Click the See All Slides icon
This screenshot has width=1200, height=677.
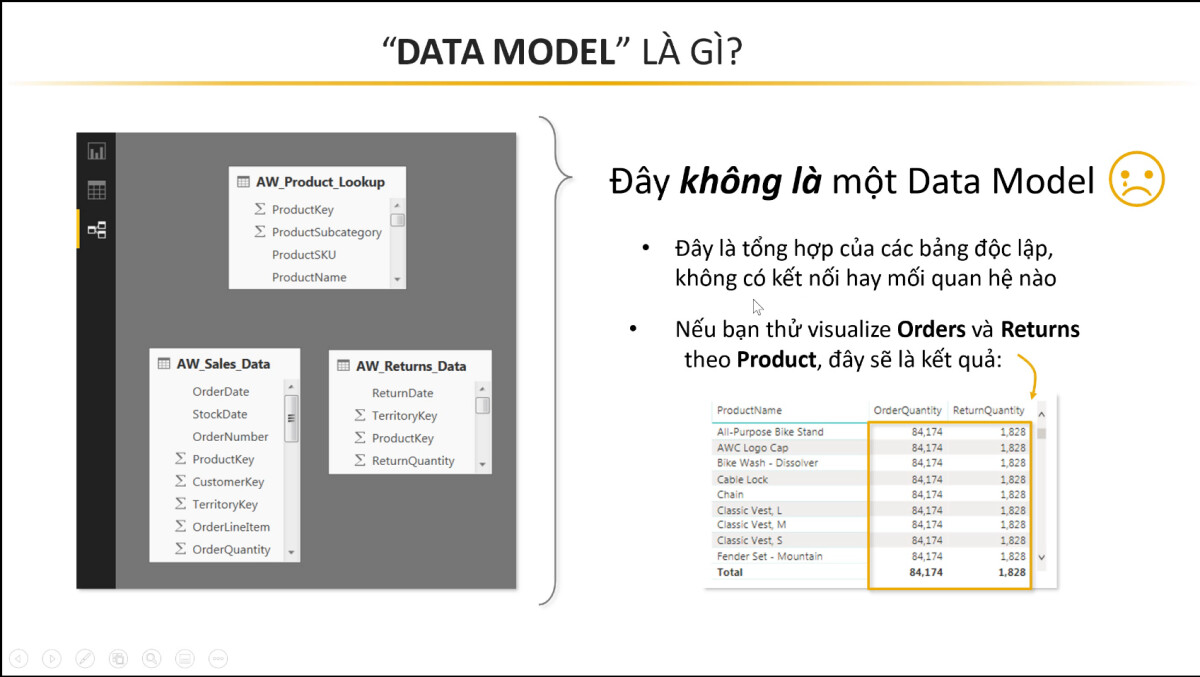click(118, 659)
